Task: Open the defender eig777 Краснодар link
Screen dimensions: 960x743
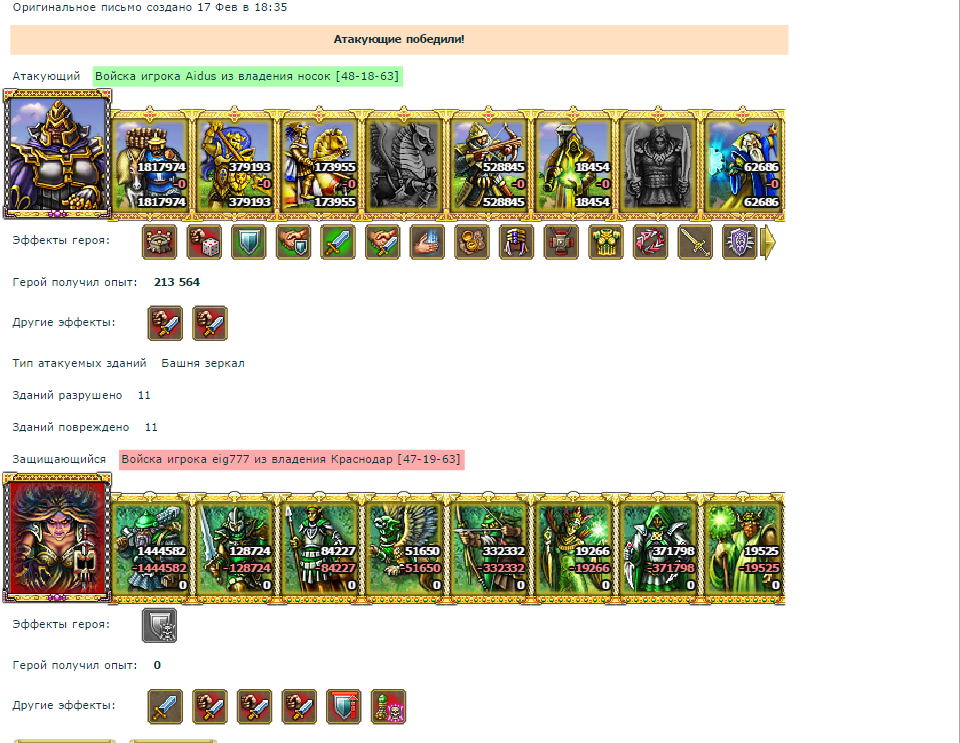Action: pyautogui.click(x=291, y=459)
